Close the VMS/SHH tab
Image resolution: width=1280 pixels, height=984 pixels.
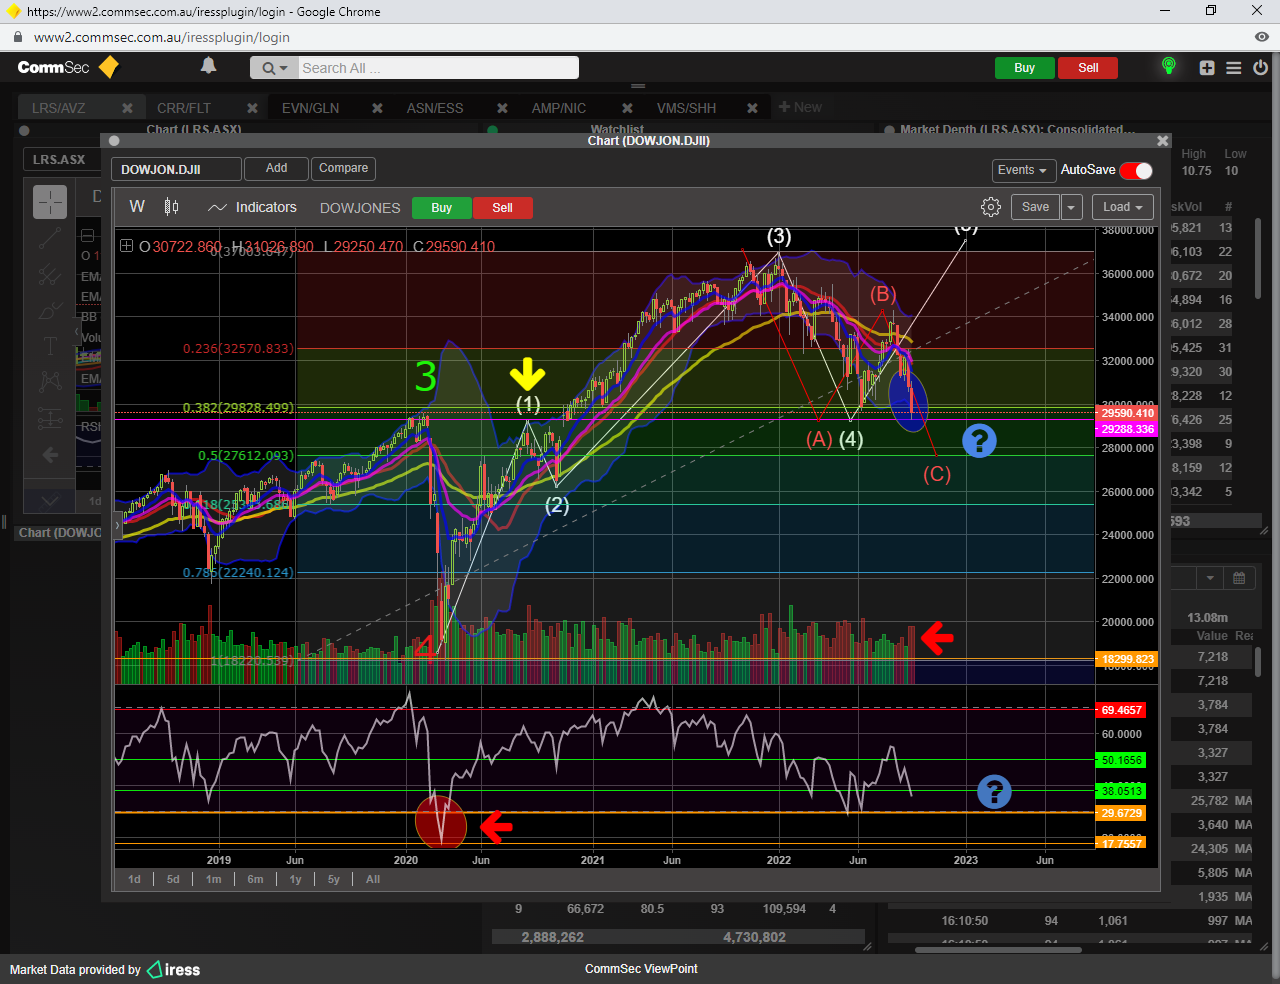pos(752,108)
